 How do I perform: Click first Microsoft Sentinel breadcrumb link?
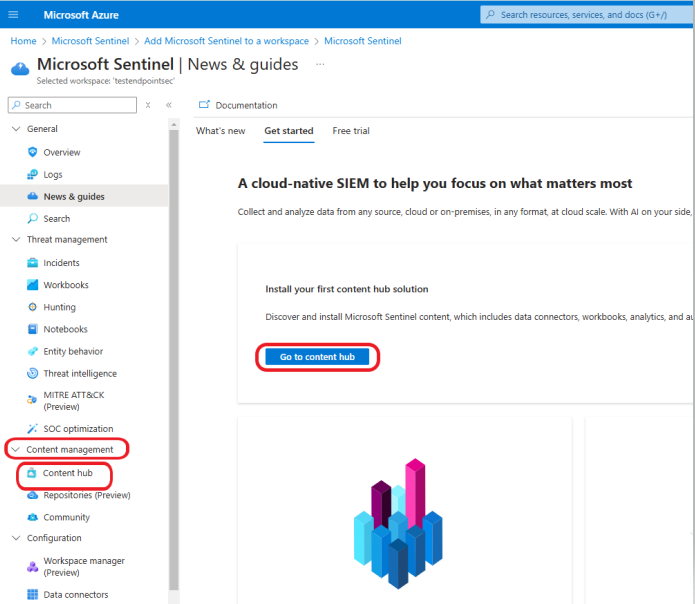pos(90,41)
